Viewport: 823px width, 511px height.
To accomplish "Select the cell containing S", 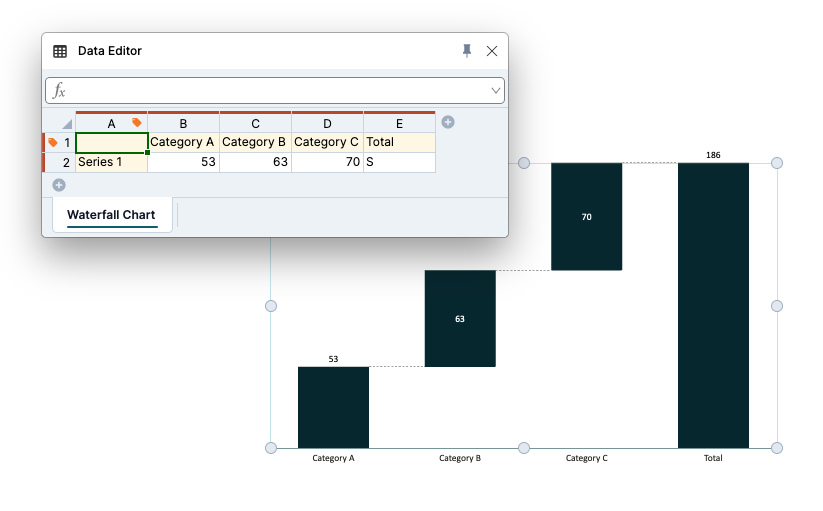I will pyautogui.click(x=399, y=163).
